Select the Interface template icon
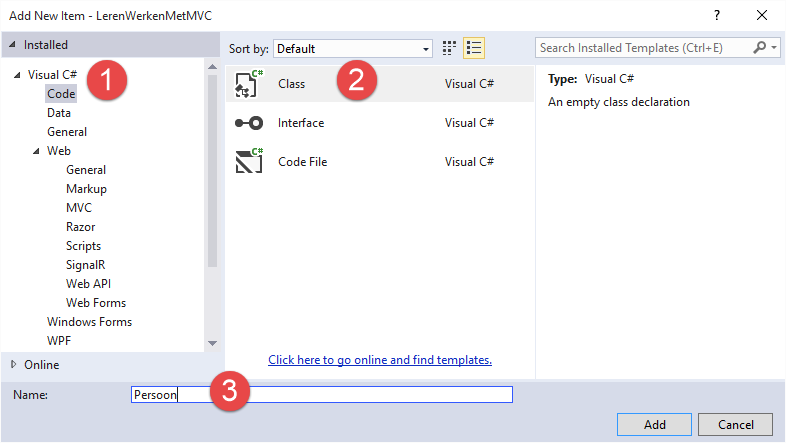This screenshot has height=443, width=786. [x=248, y=123]
